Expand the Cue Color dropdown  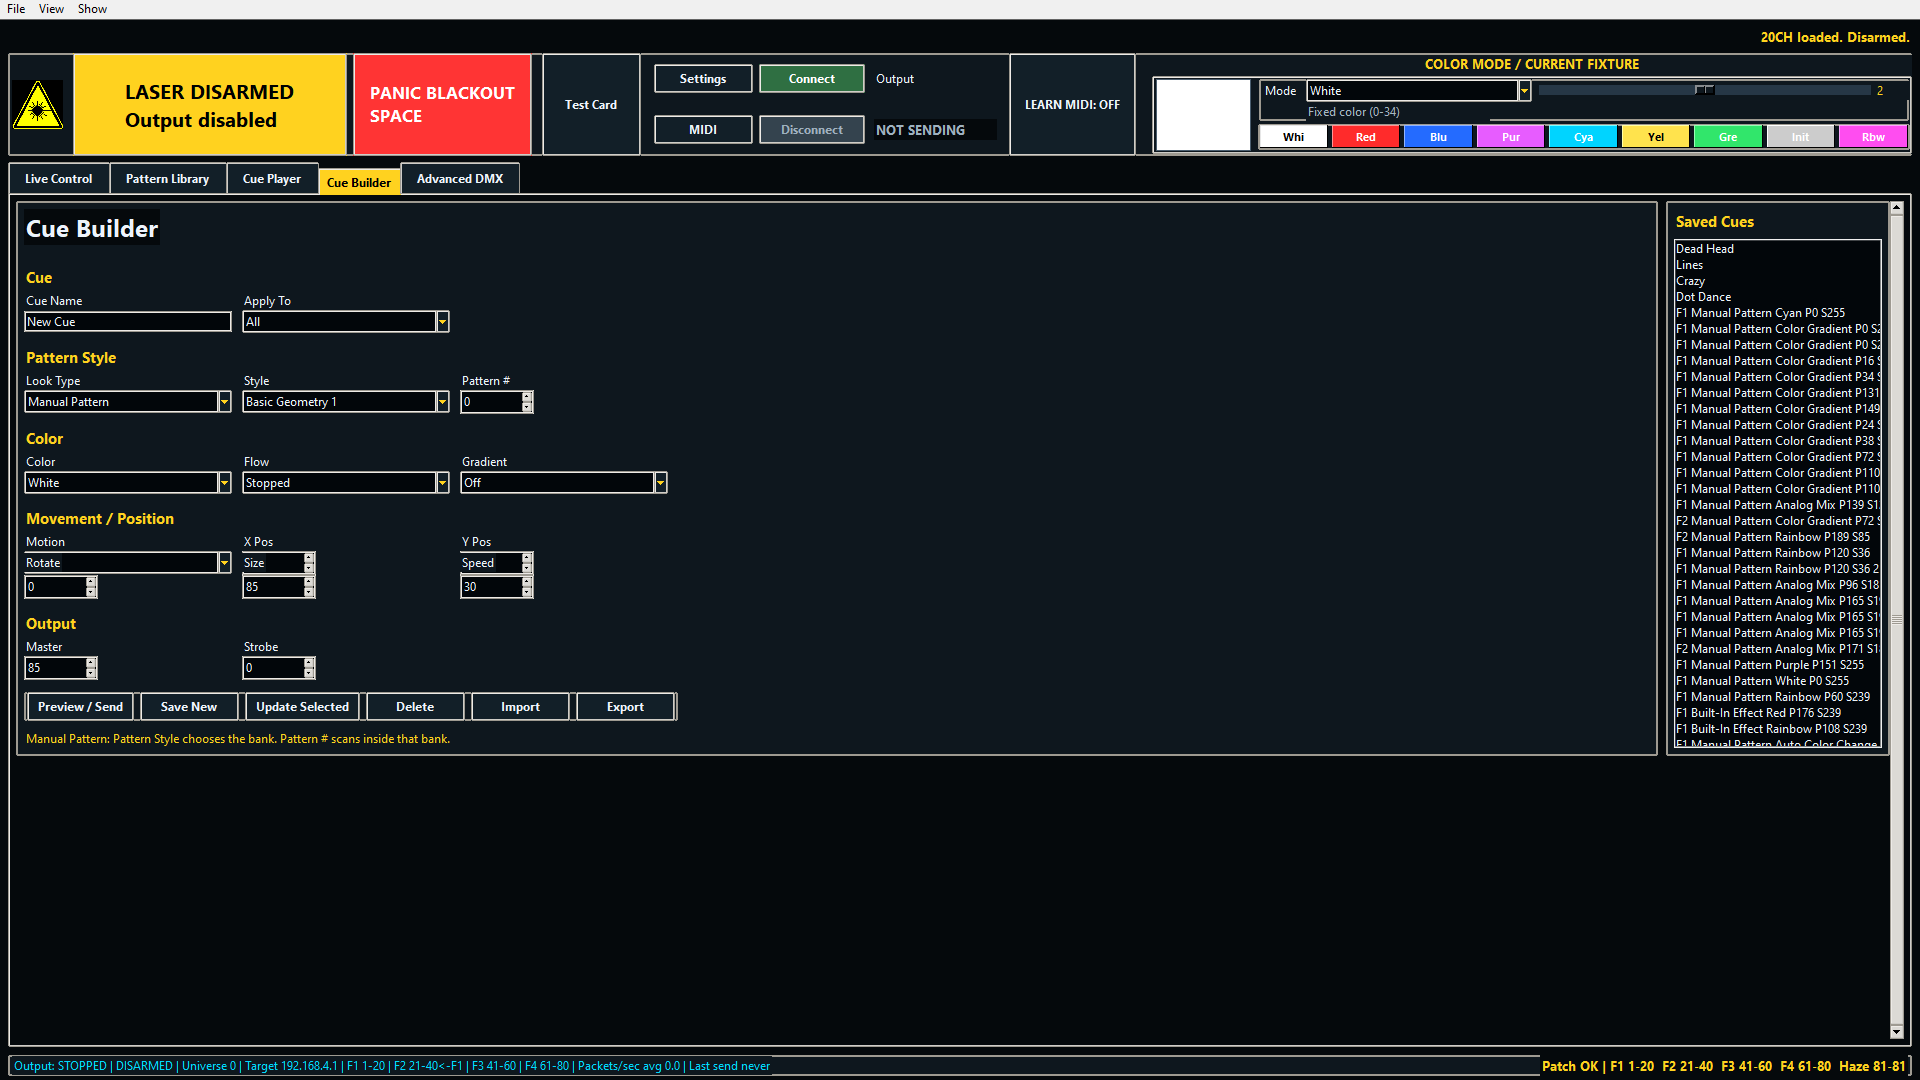[x=224, y=483]
